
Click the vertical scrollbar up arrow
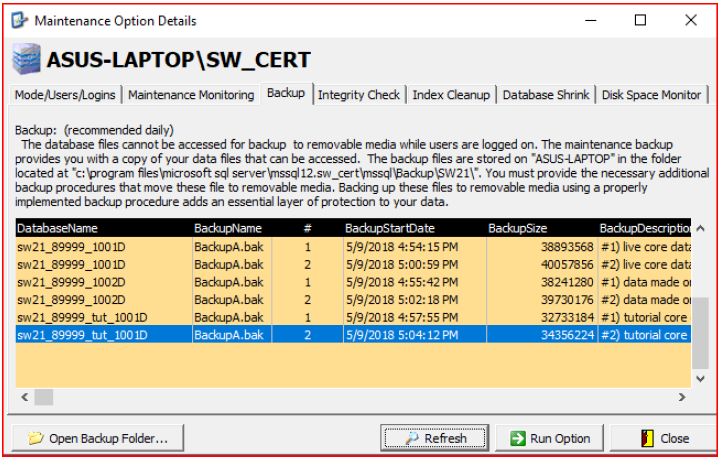tap(700, 228)
